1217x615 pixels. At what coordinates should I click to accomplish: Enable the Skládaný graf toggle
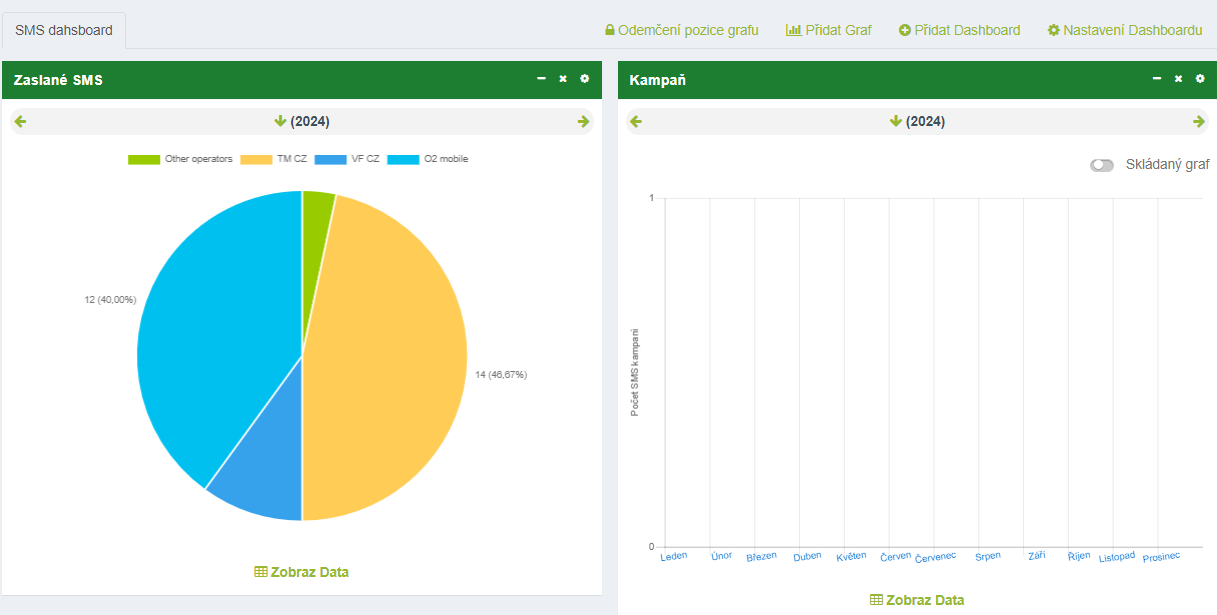tap(1102, 165)
